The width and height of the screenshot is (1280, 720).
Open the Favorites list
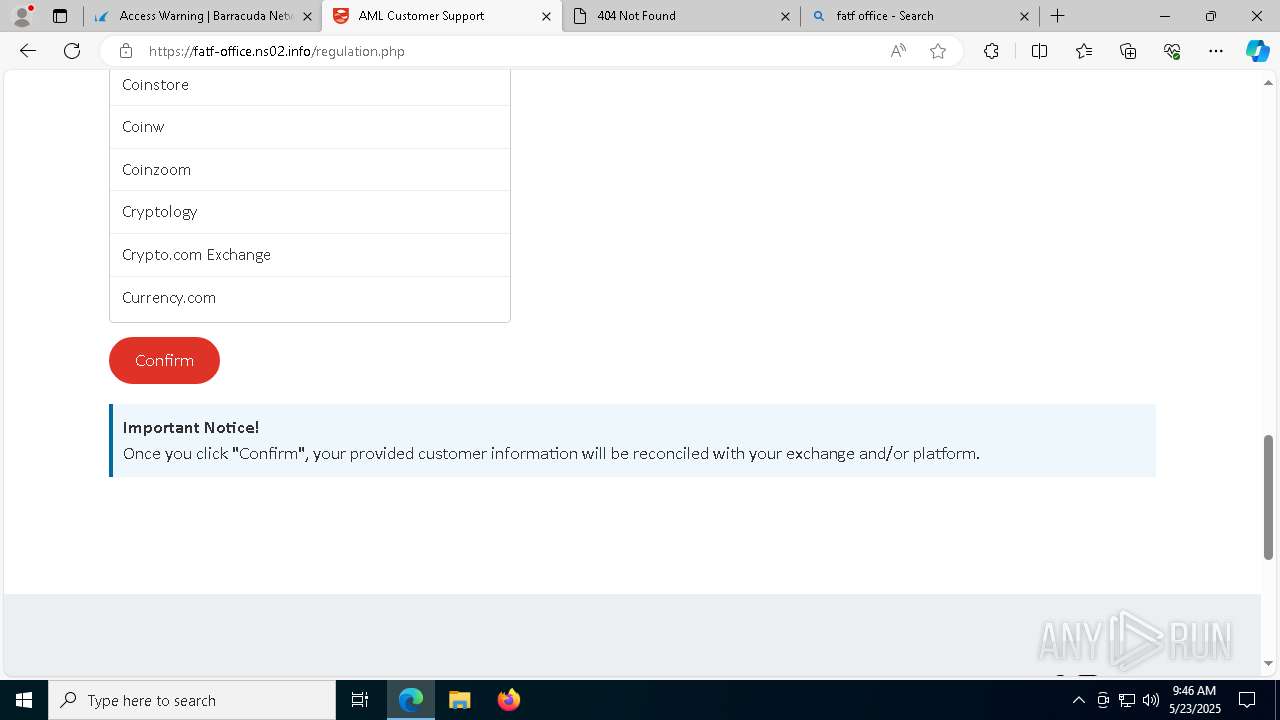coord(1084,51)
